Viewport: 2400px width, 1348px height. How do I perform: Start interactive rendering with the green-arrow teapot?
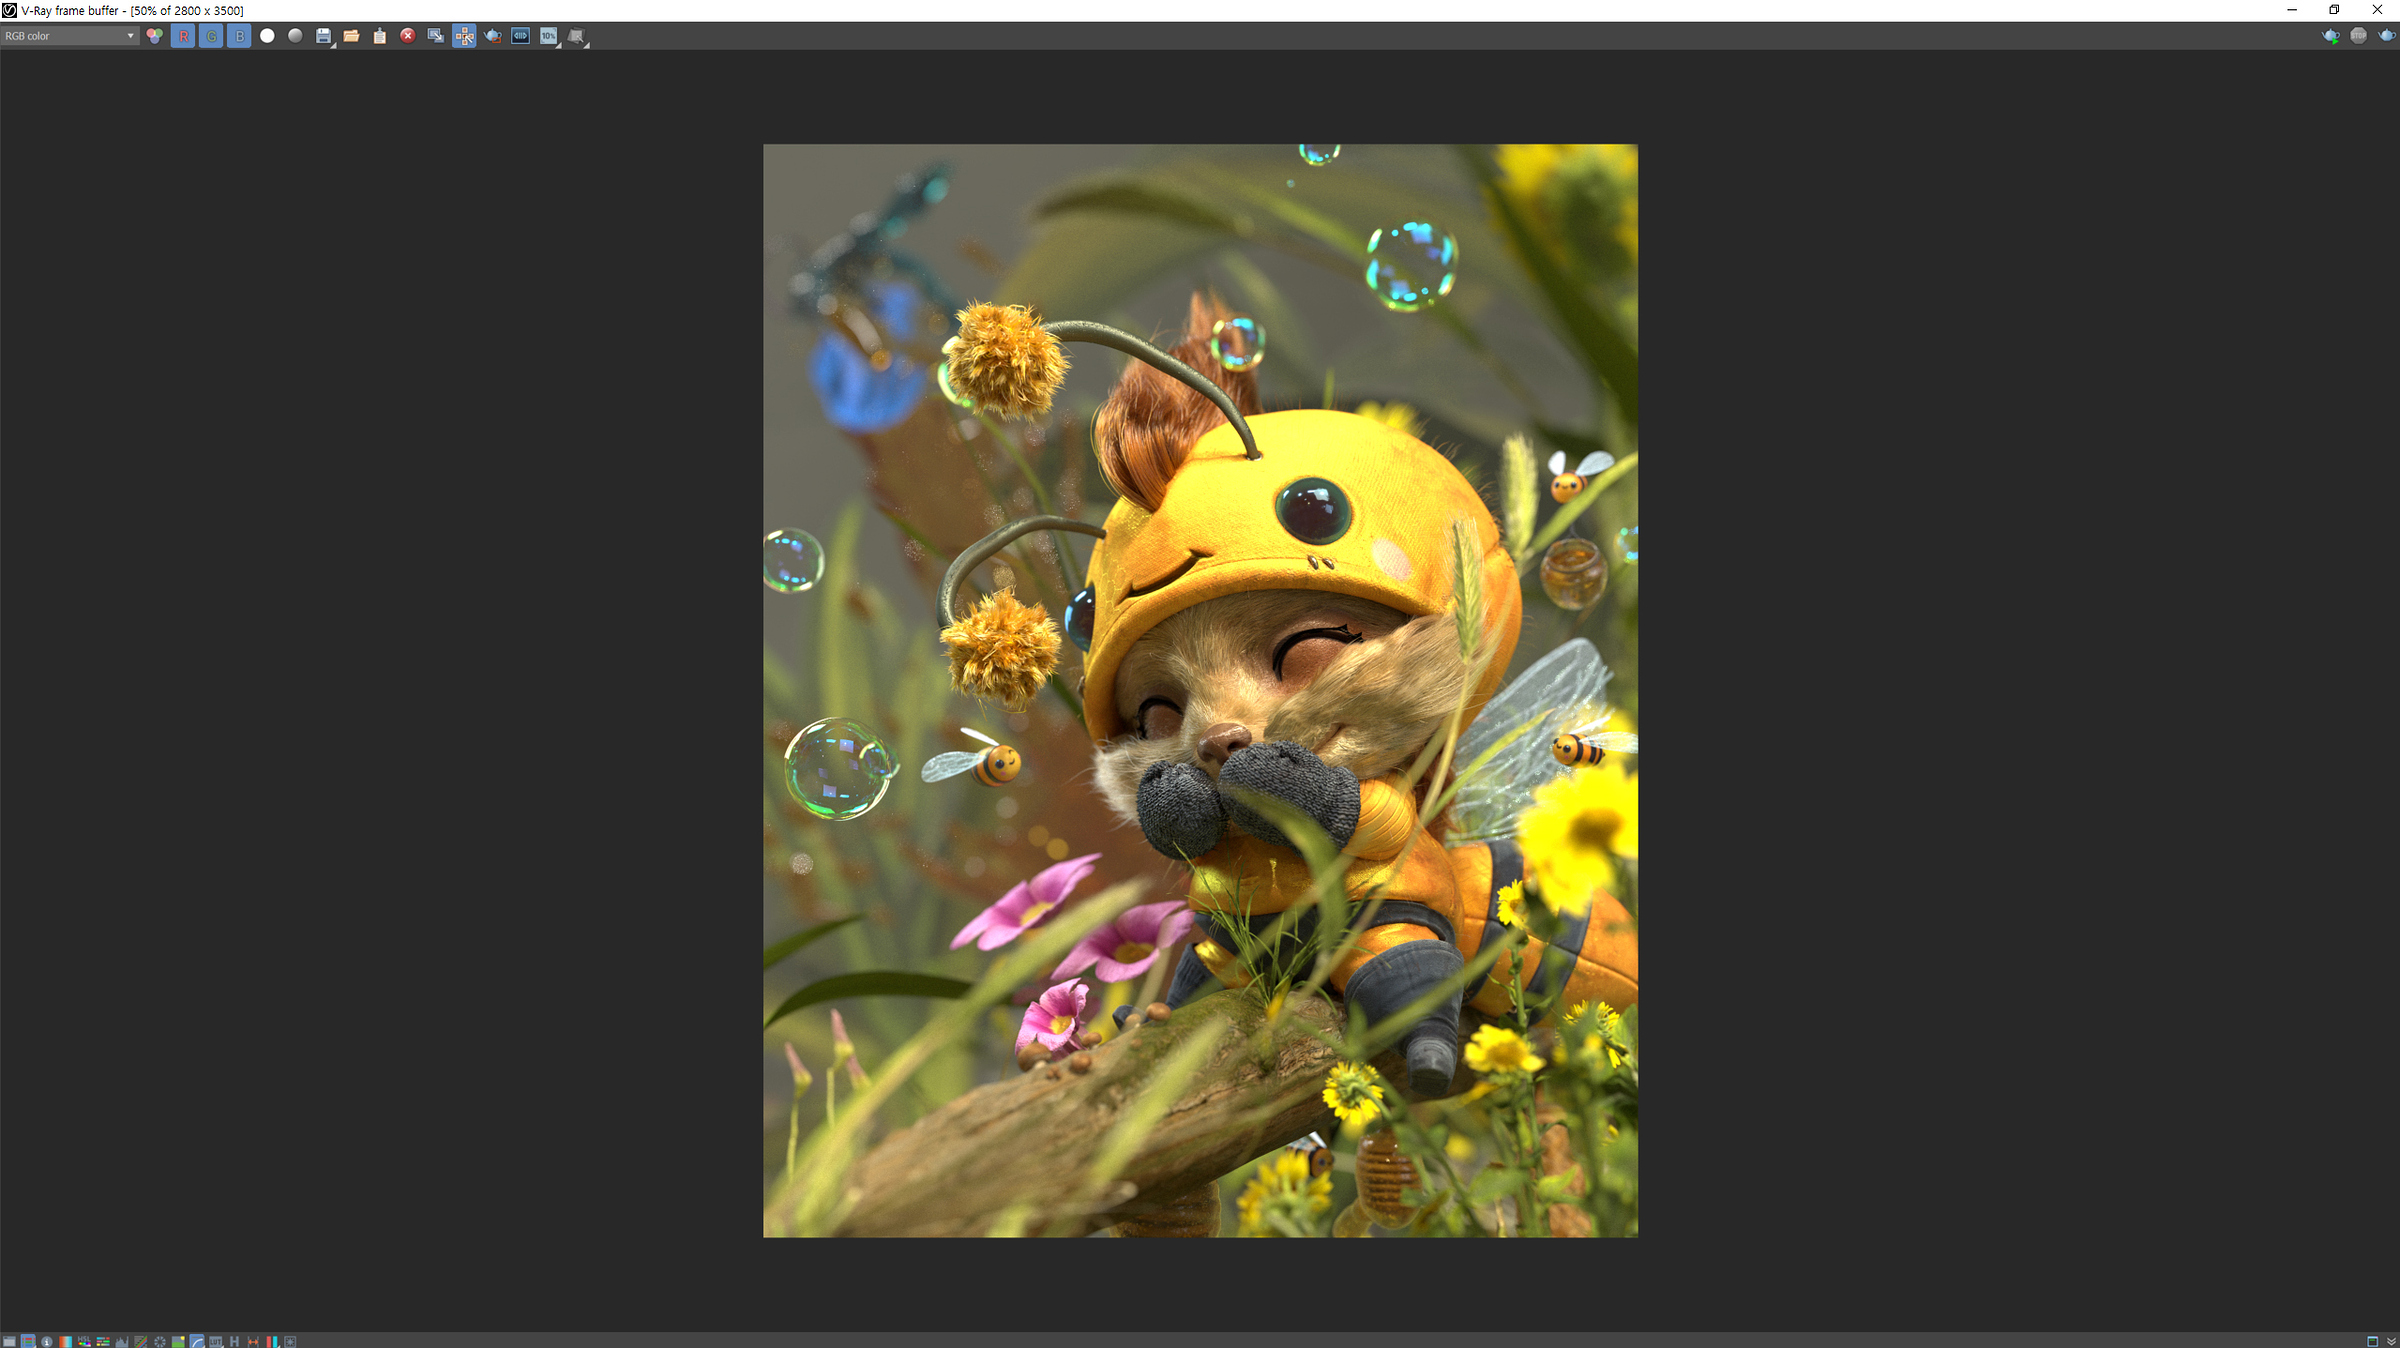pyautogui.click(x=2330, y=36)
